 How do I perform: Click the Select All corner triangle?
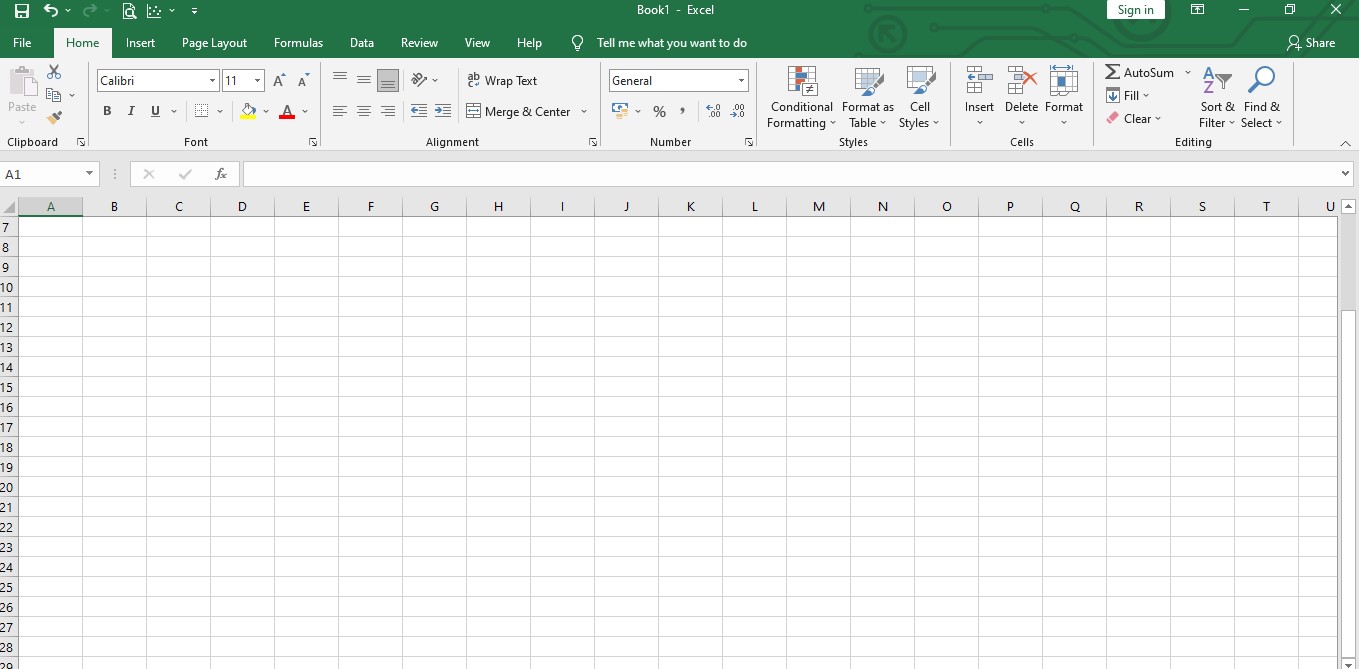click(9, 207)
